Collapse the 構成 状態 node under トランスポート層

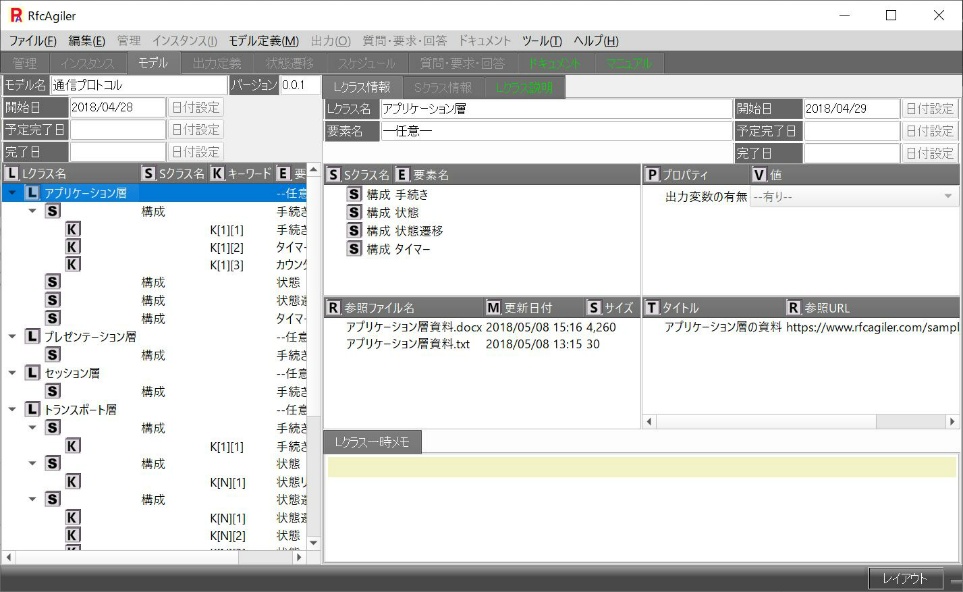[33, 463]
